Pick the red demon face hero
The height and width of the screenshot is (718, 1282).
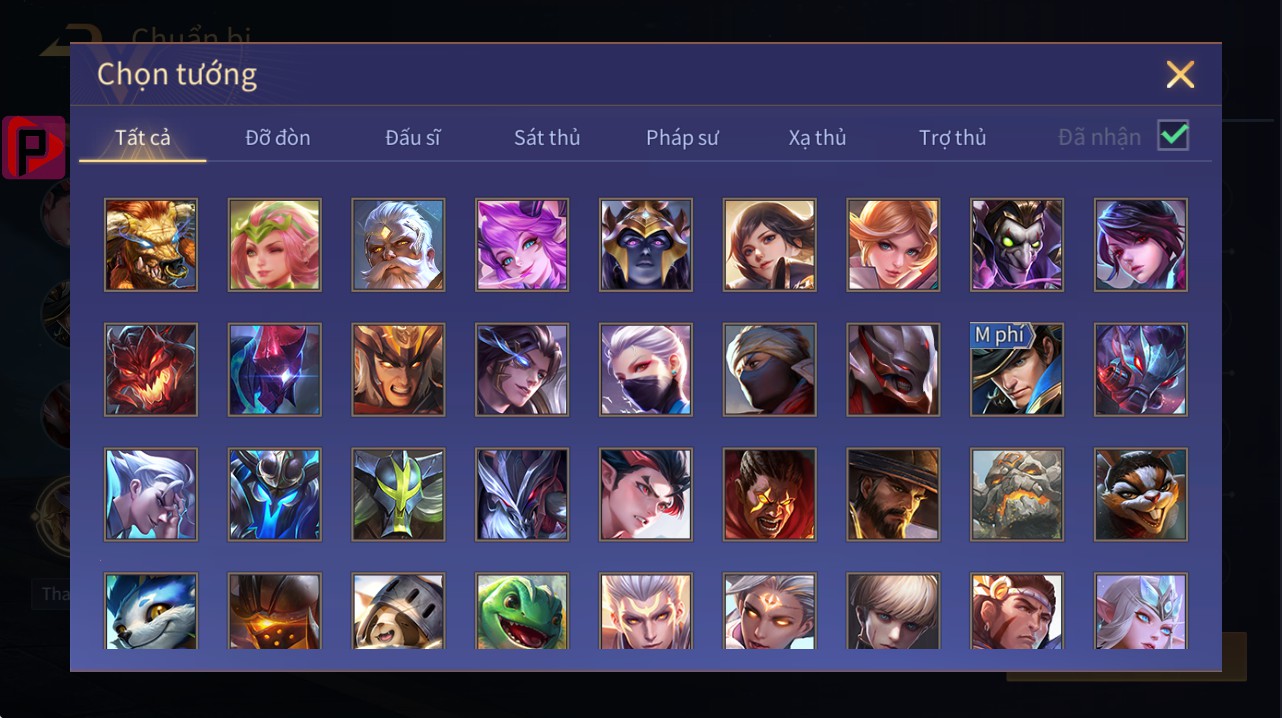[151, 369]
